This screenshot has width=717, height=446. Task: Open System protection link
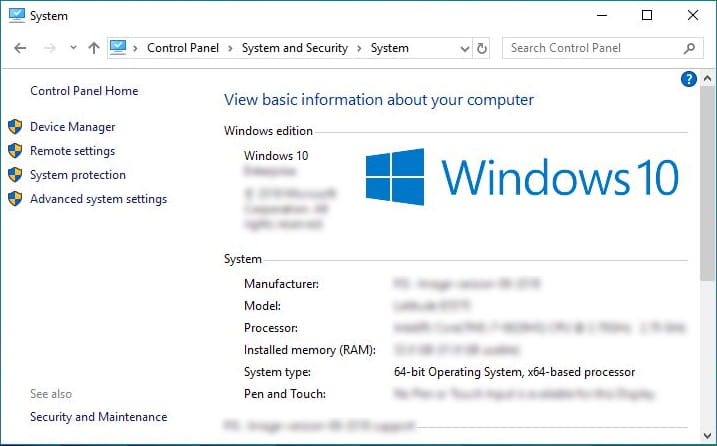pos(78,175)
